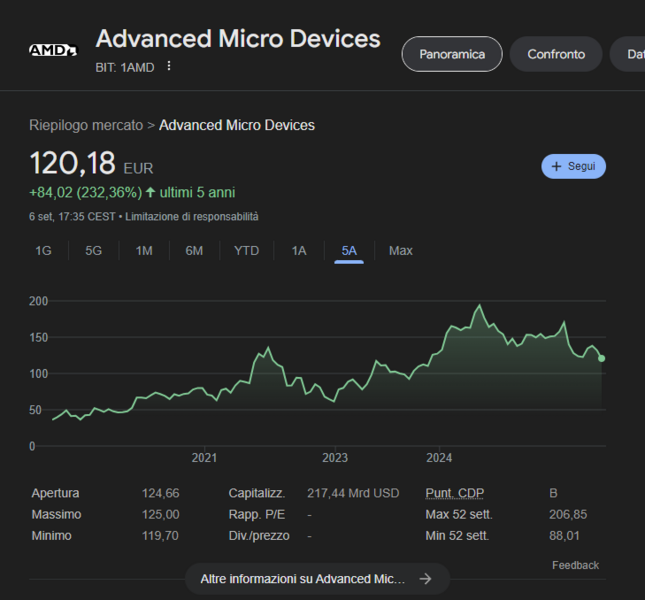The image size is (645, 600).
Task: Click the Punt. CDP label
Action: (454, 493)
